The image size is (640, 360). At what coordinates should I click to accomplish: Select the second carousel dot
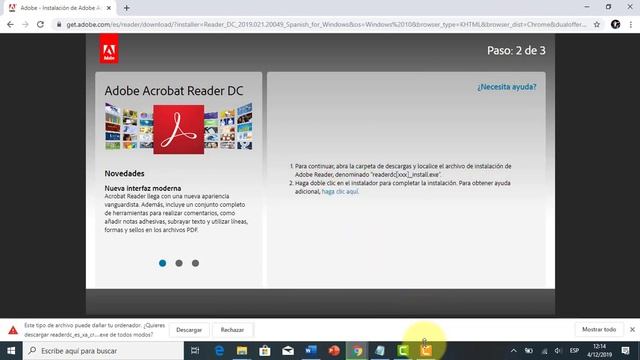[x=179, y=263]
